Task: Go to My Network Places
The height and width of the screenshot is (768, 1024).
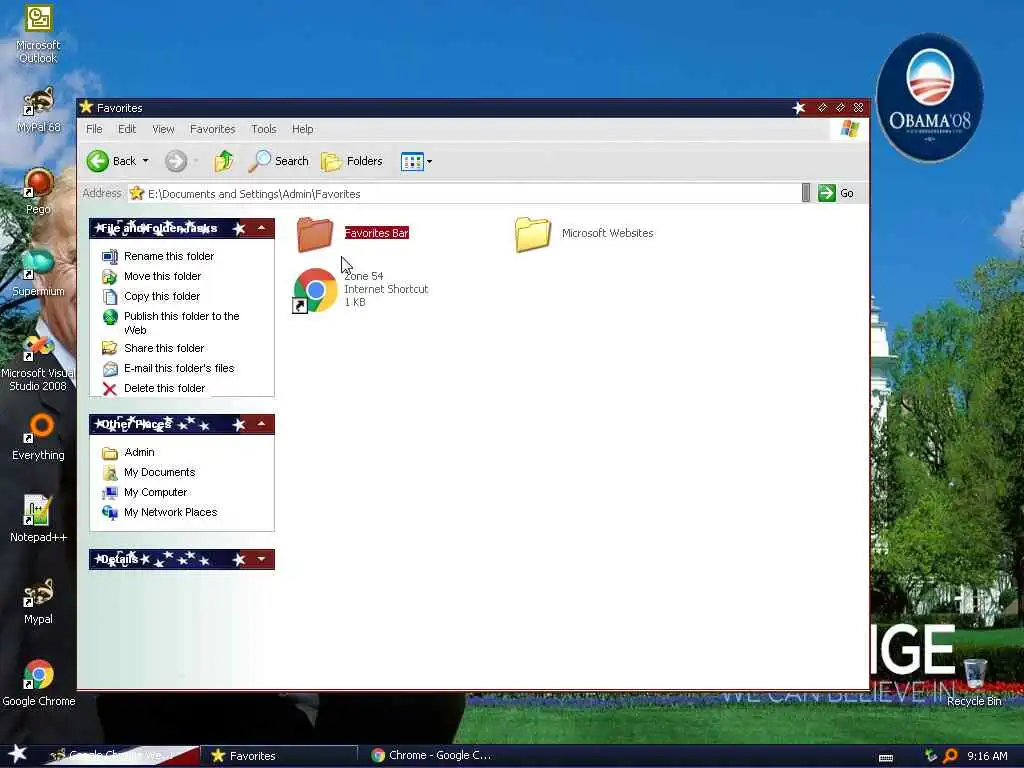Action: (x=170, y=512)
